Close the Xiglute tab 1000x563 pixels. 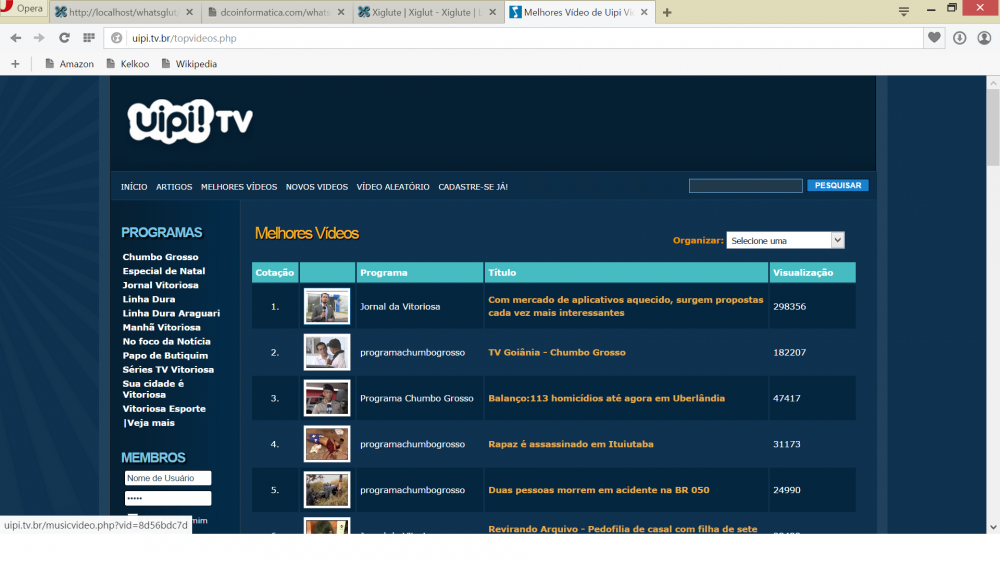point(492,12)
